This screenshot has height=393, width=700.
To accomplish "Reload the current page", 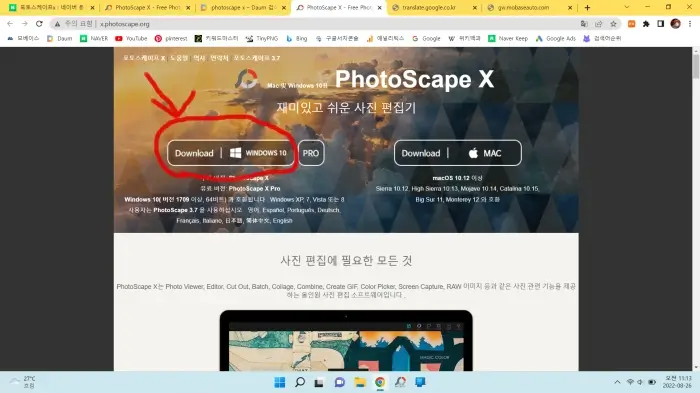I will coord(39,24).
